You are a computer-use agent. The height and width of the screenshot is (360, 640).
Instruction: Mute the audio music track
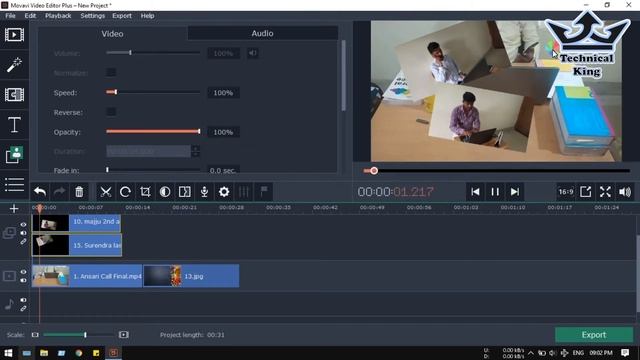pyautogui.click(x=23, y=300)
